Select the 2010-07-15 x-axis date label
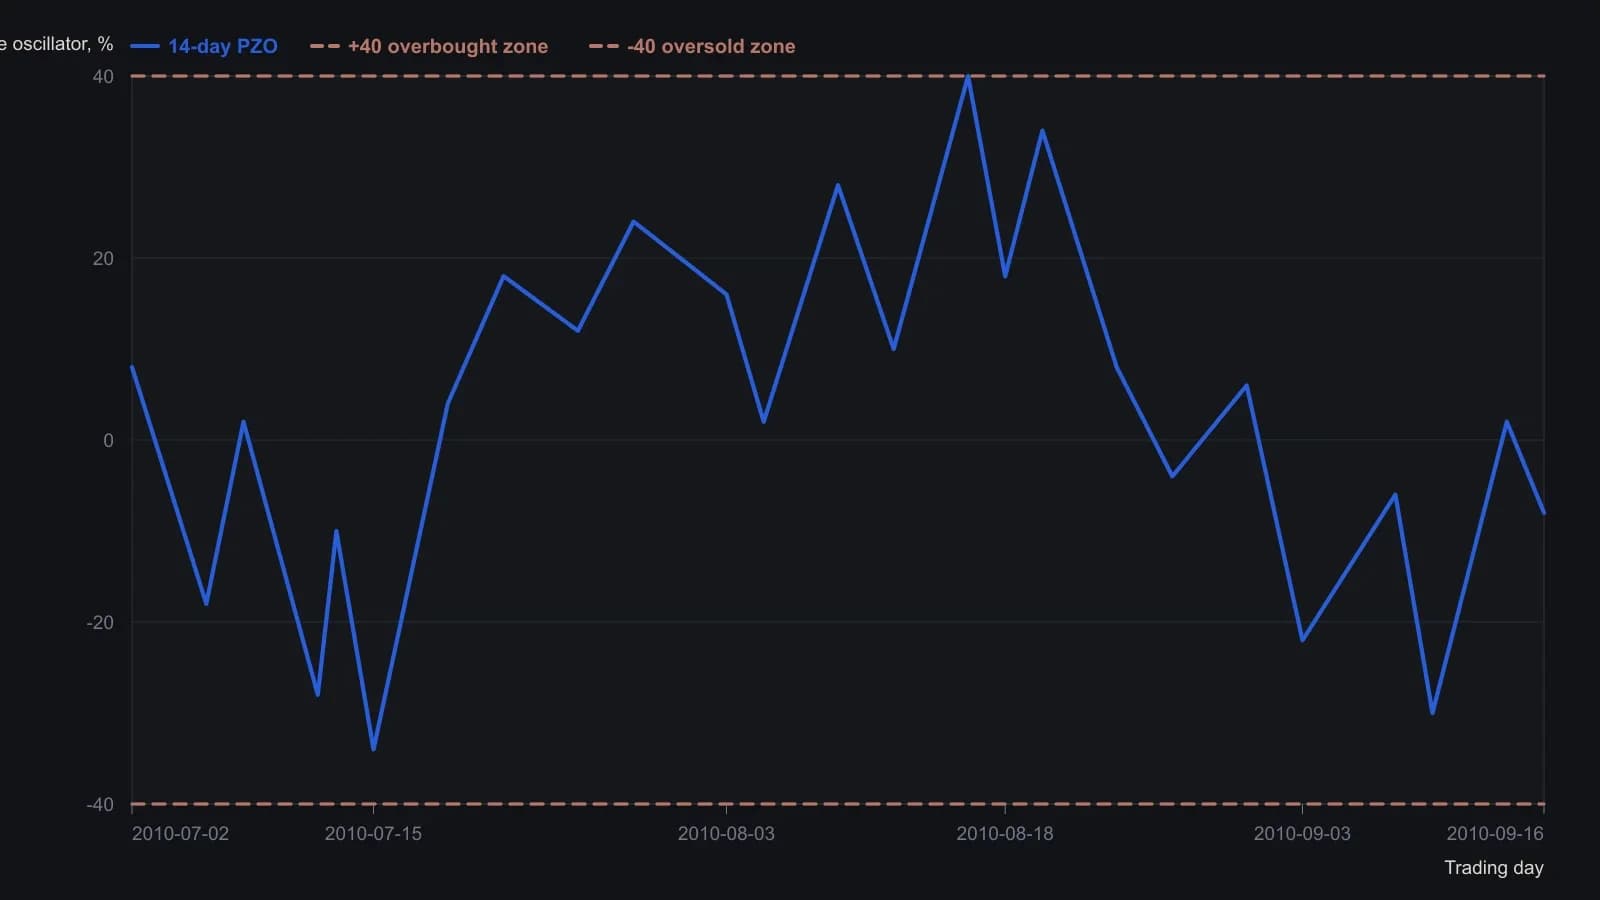This screenshot has height=900, width=1600. [373, 833]
